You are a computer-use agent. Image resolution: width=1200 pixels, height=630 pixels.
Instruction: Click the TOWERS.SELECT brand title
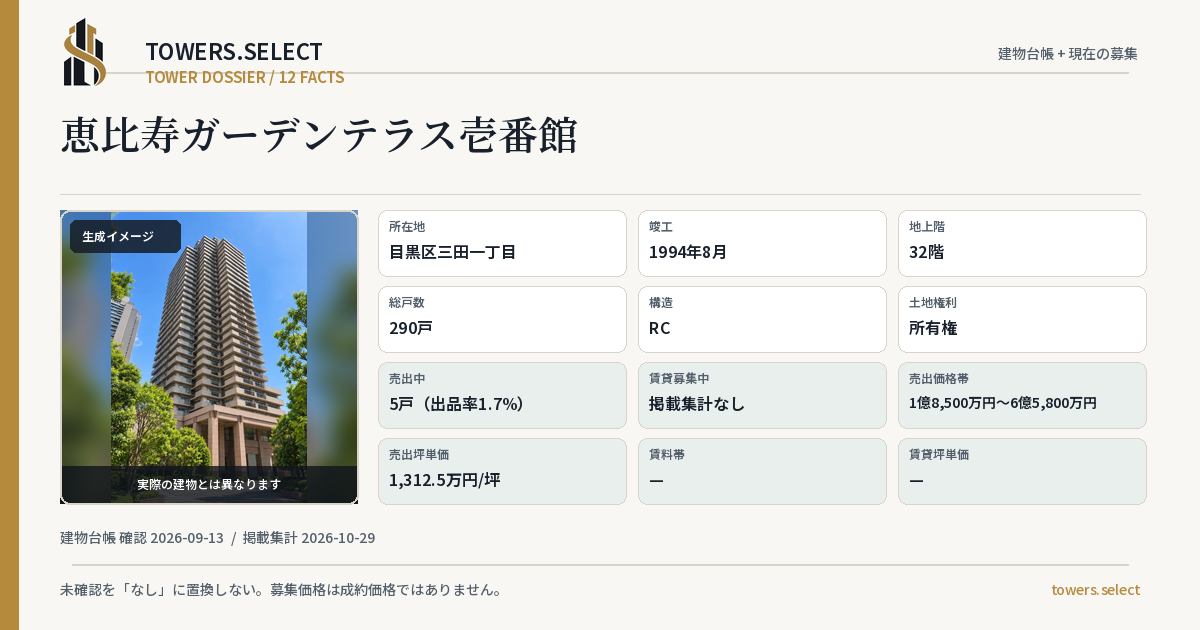(234, 52)
